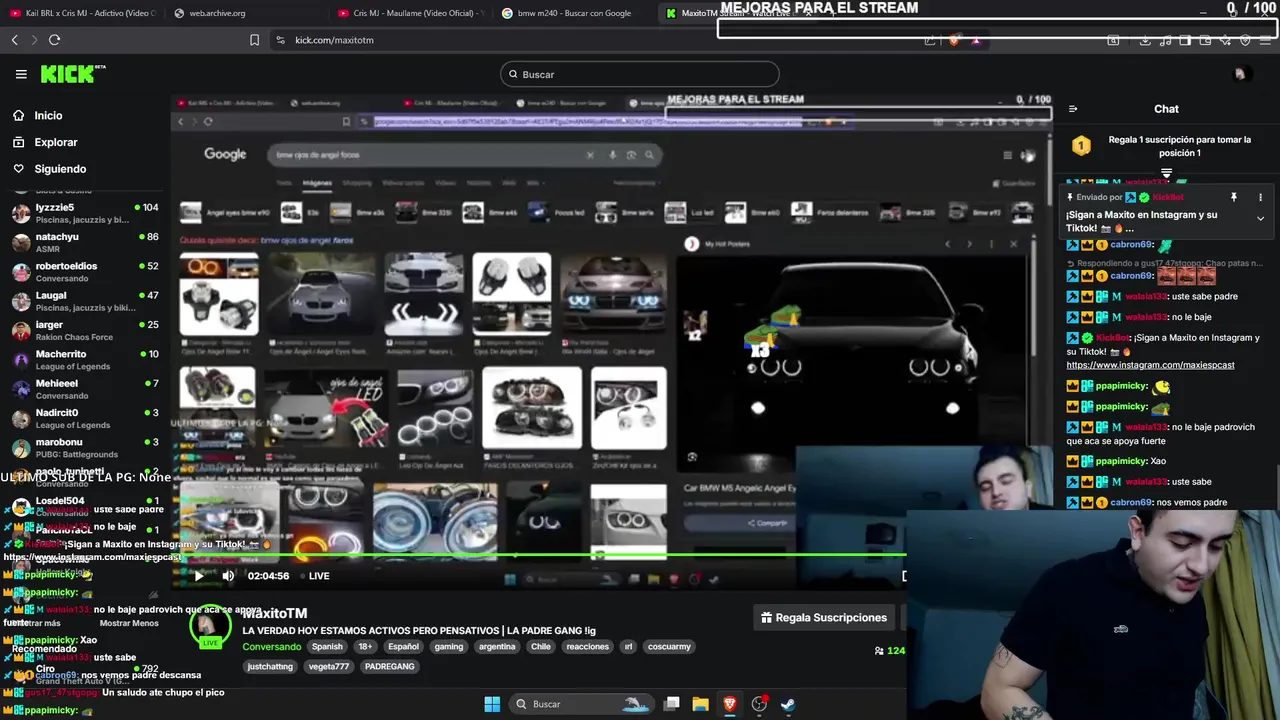Open site settings icon in address bar

(280, 40)
